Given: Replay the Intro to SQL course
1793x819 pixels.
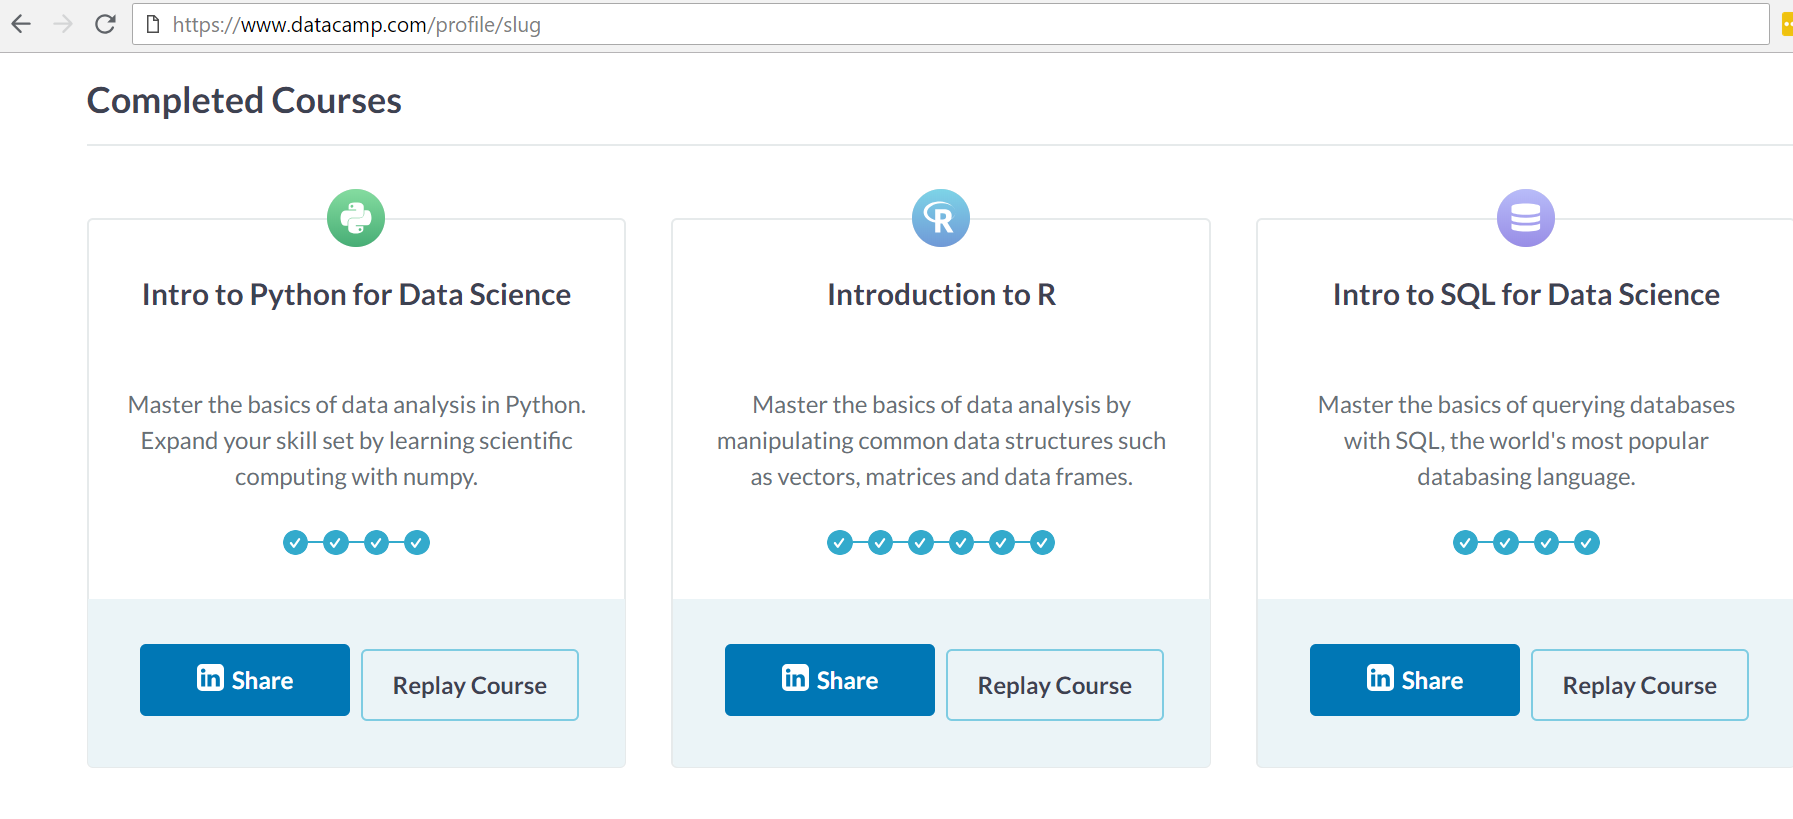Looking at the screenshot, I should tap(1640, 685).
